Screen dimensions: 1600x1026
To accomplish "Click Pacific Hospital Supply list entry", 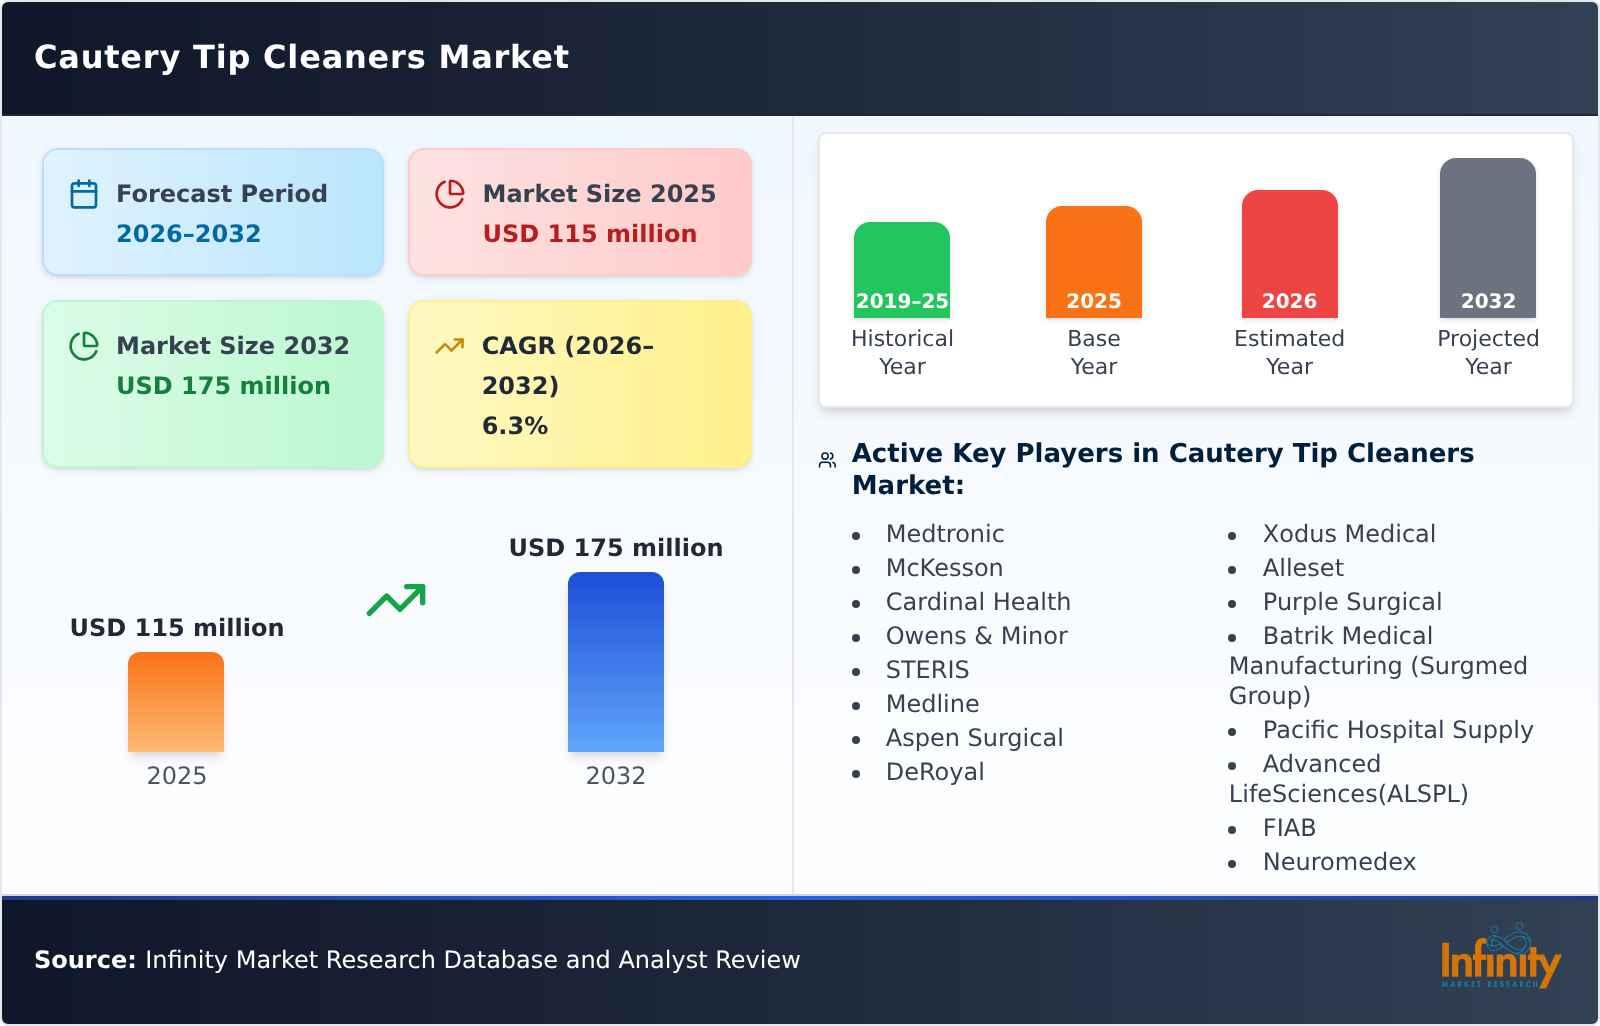I will click(1398, 730).
